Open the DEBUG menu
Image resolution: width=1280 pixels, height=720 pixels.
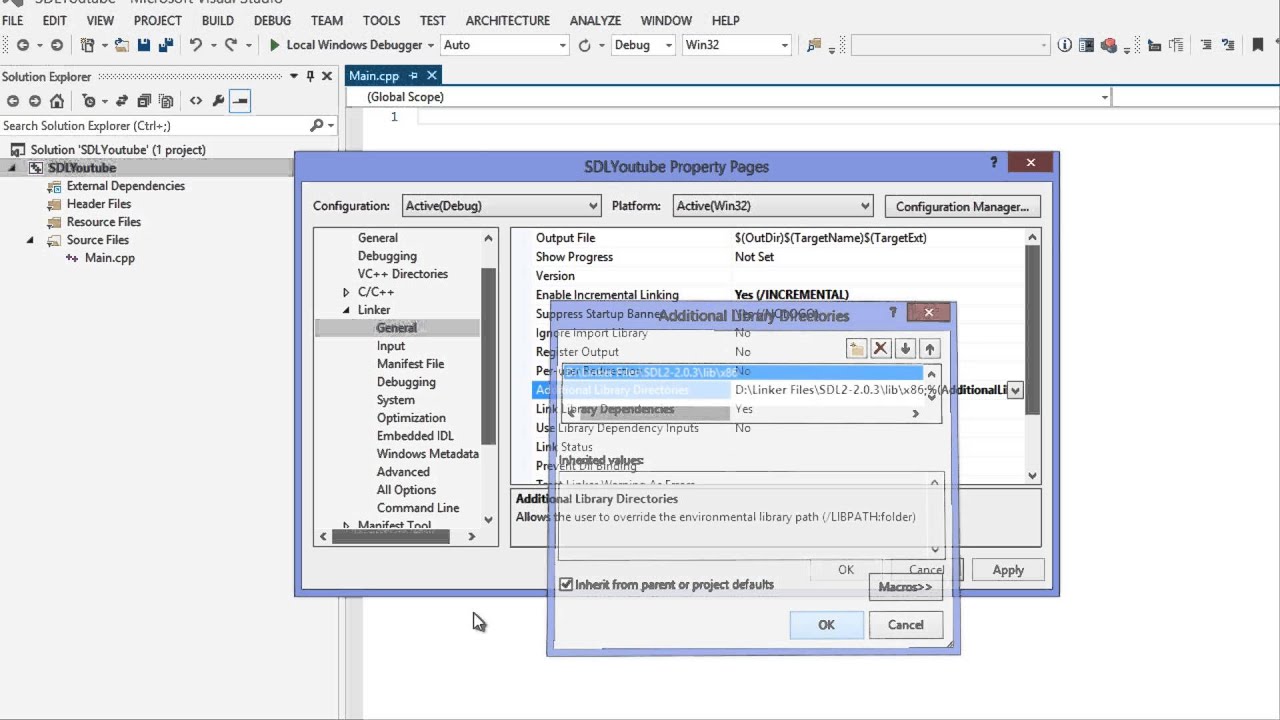[x=271, y=20]
